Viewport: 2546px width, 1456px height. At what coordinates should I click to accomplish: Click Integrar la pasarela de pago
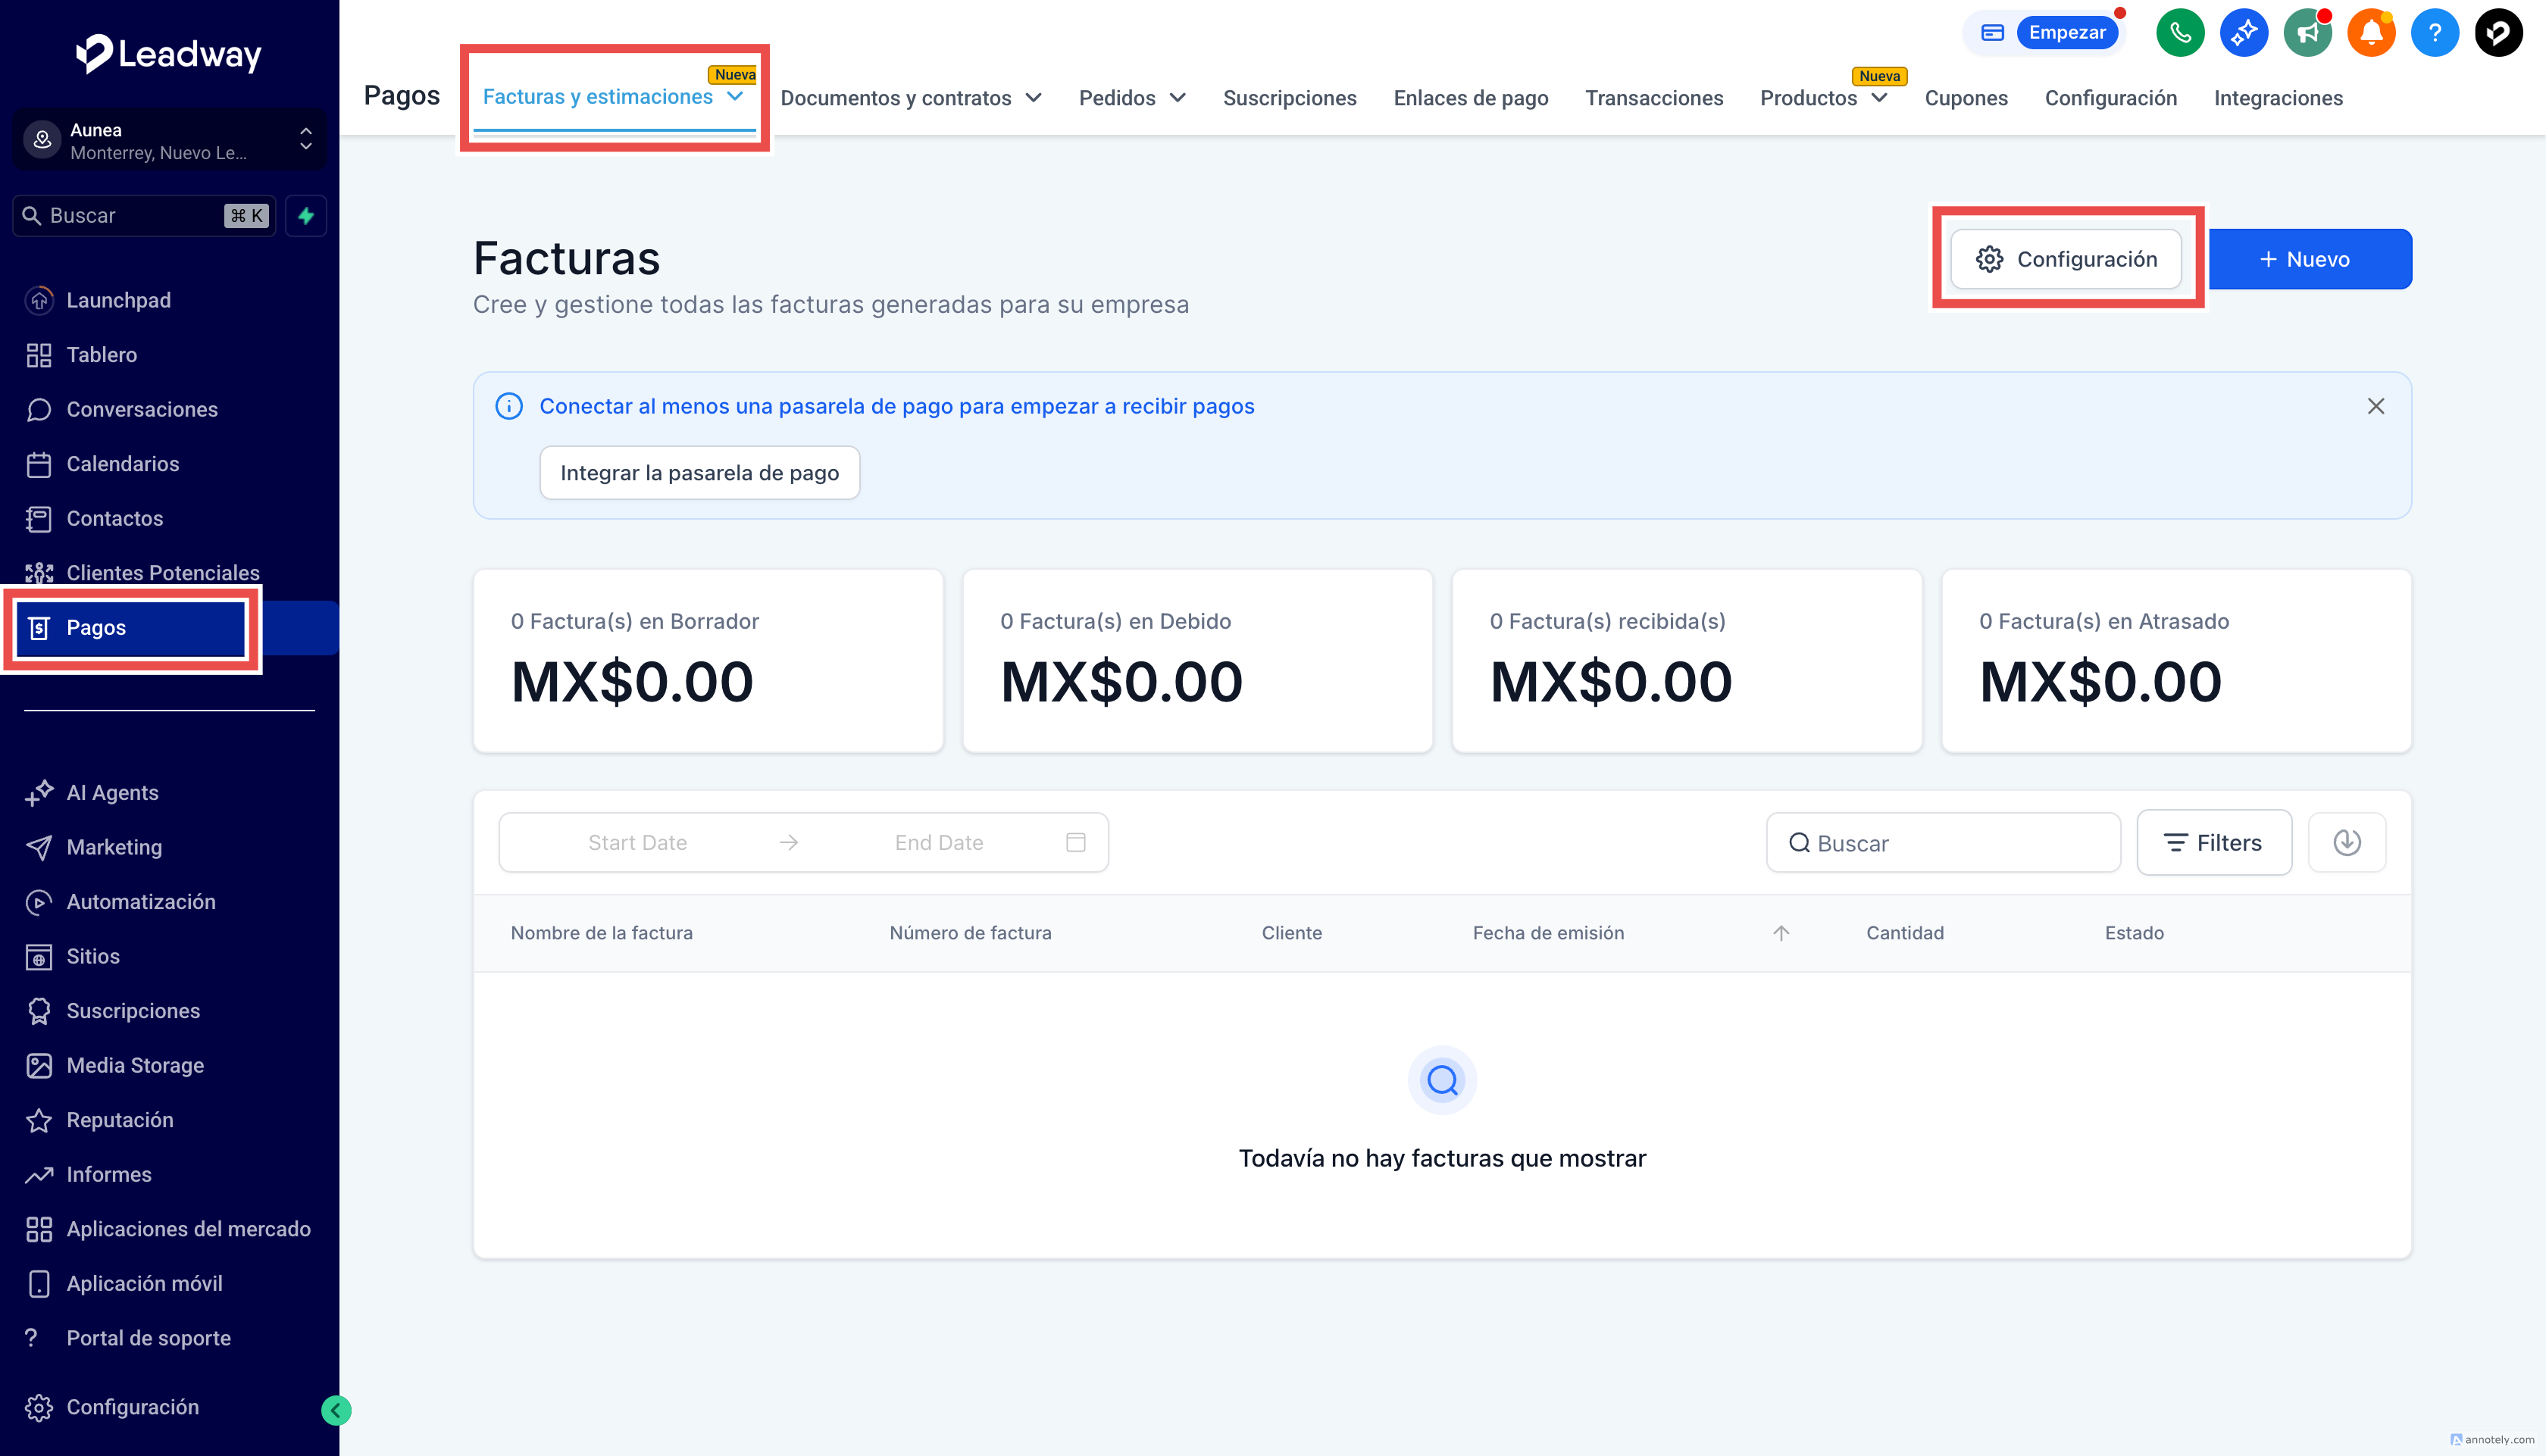(699, 473)
